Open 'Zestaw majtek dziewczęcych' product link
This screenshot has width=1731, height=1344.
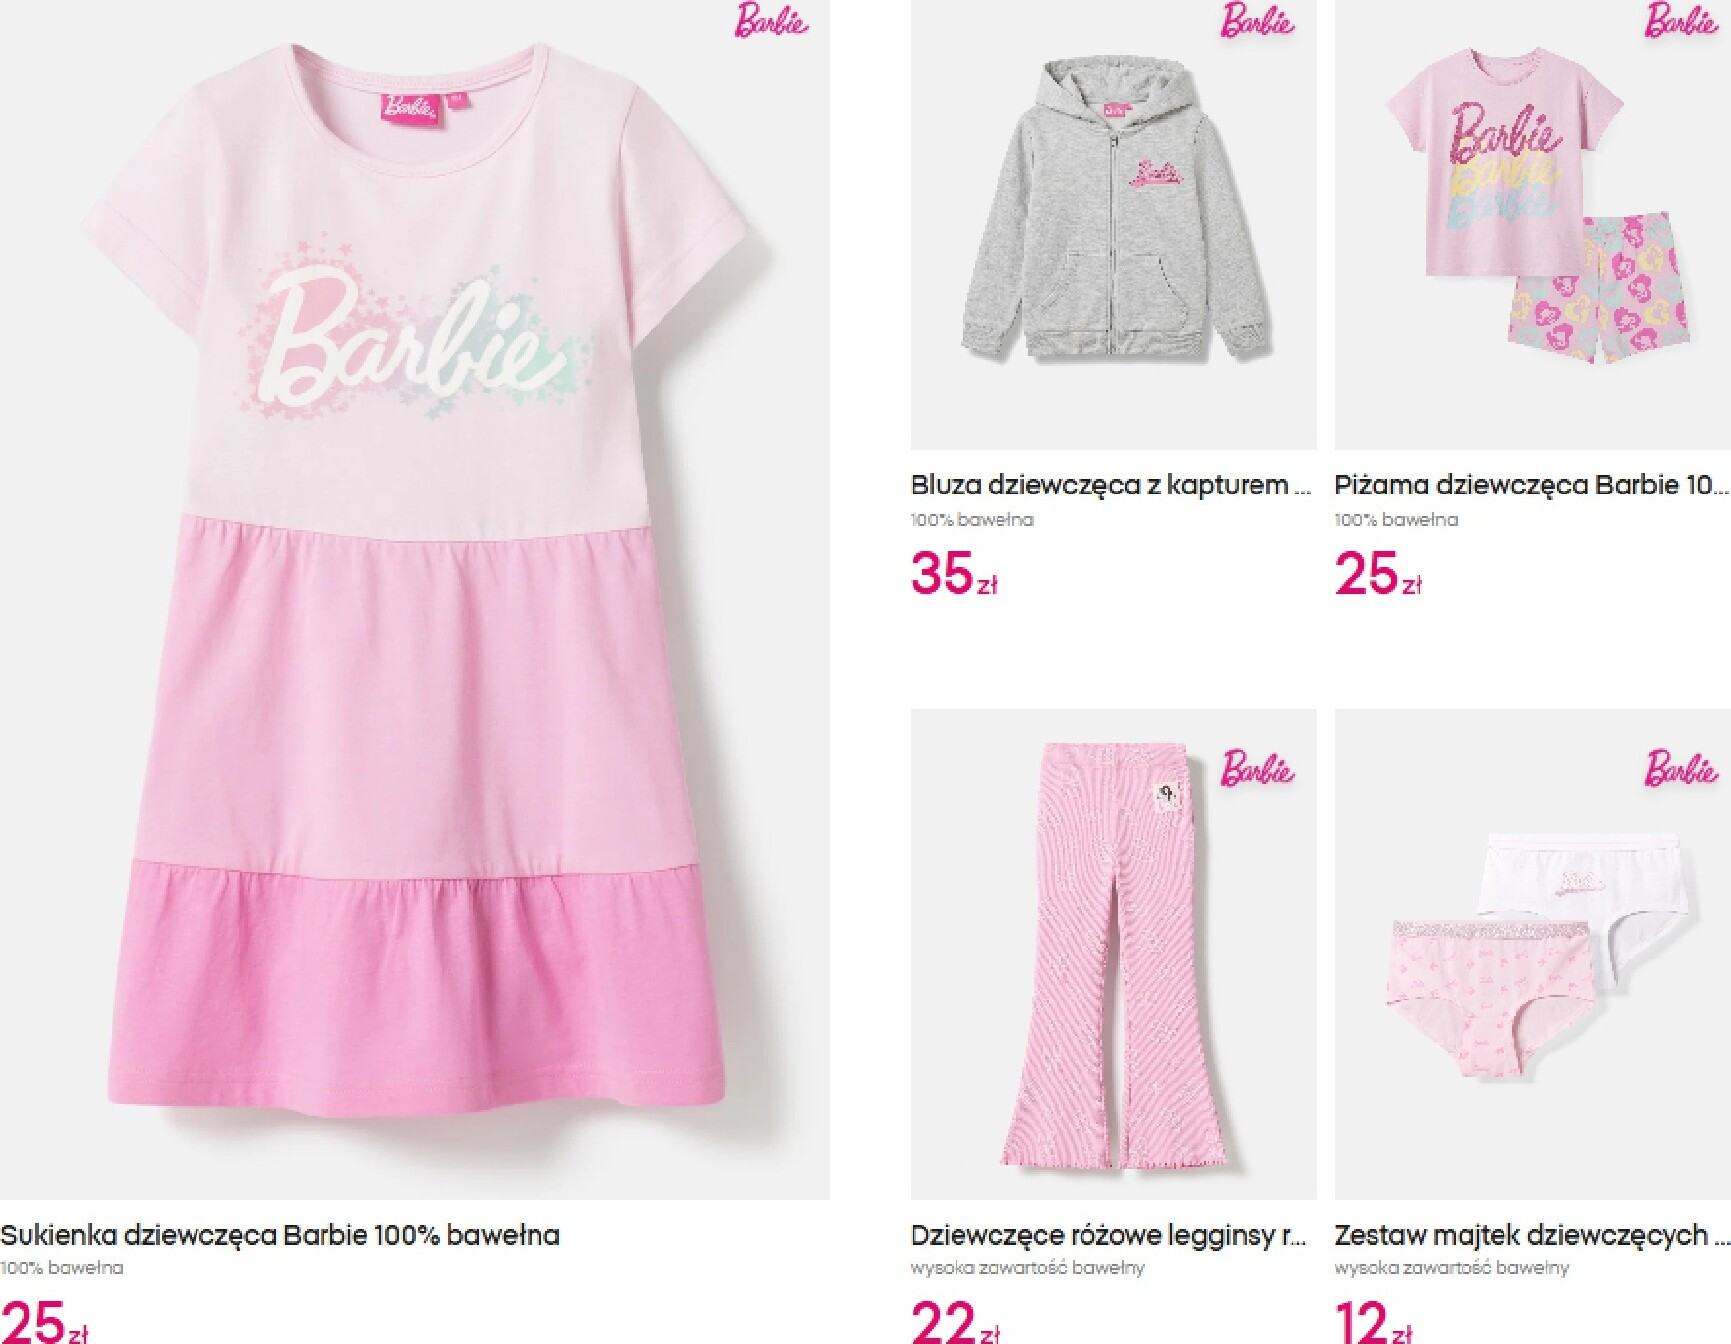[1532, 1235]
